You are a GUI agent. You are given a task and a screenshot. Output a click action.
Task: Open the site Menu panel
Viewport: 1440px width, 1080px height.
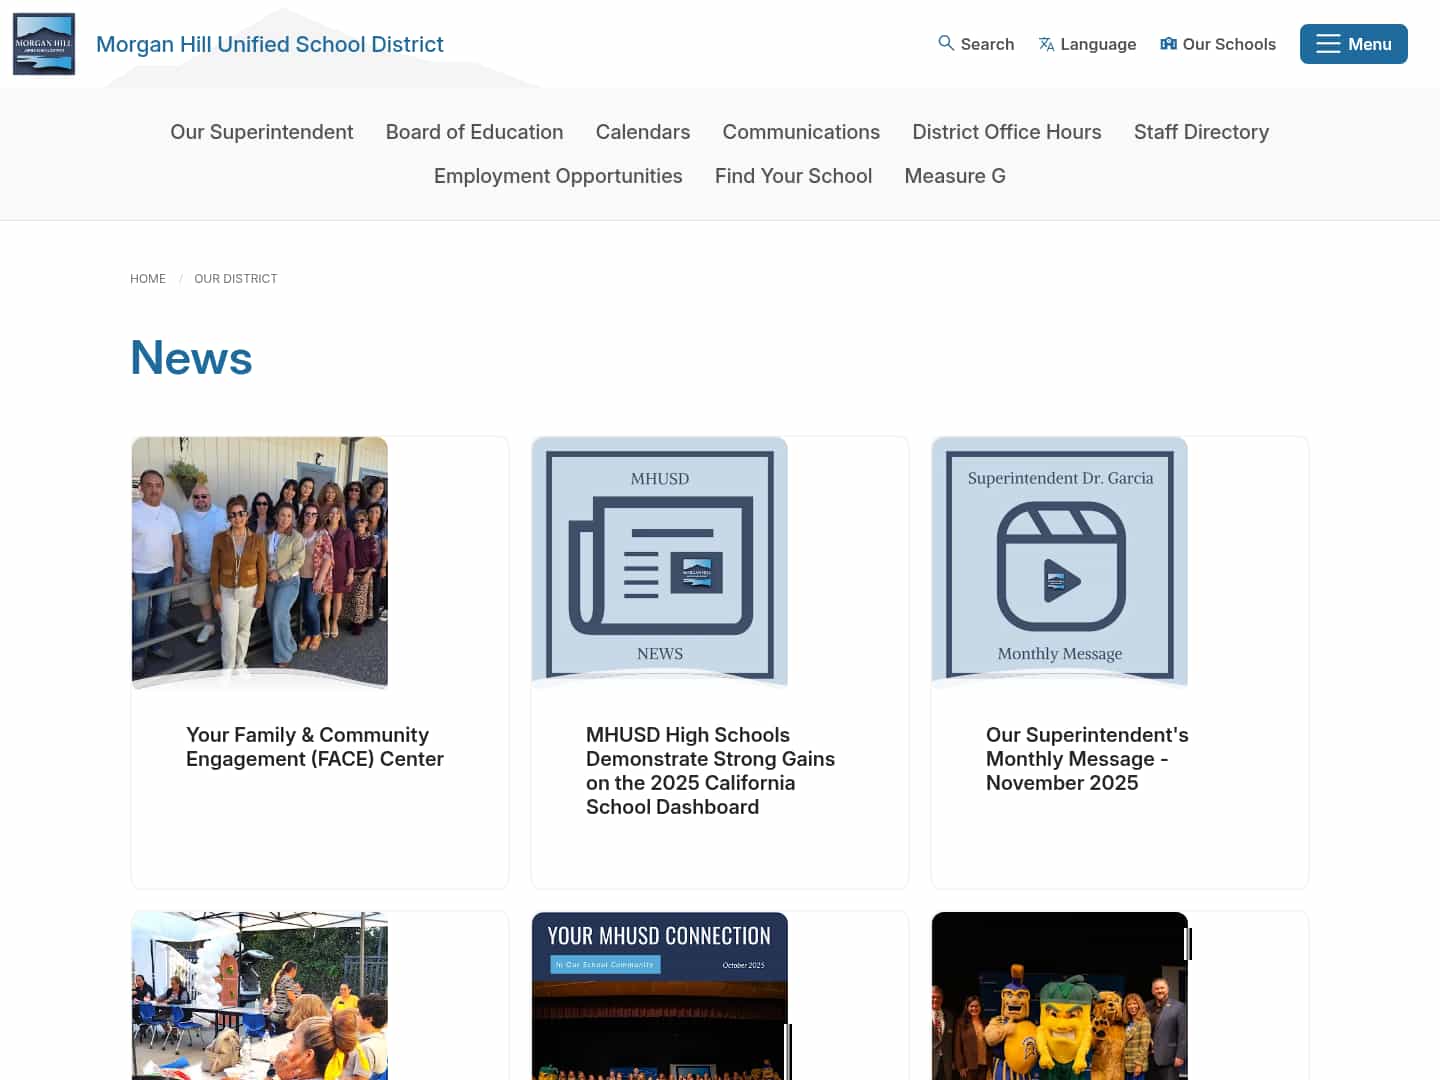[1353, 44]
